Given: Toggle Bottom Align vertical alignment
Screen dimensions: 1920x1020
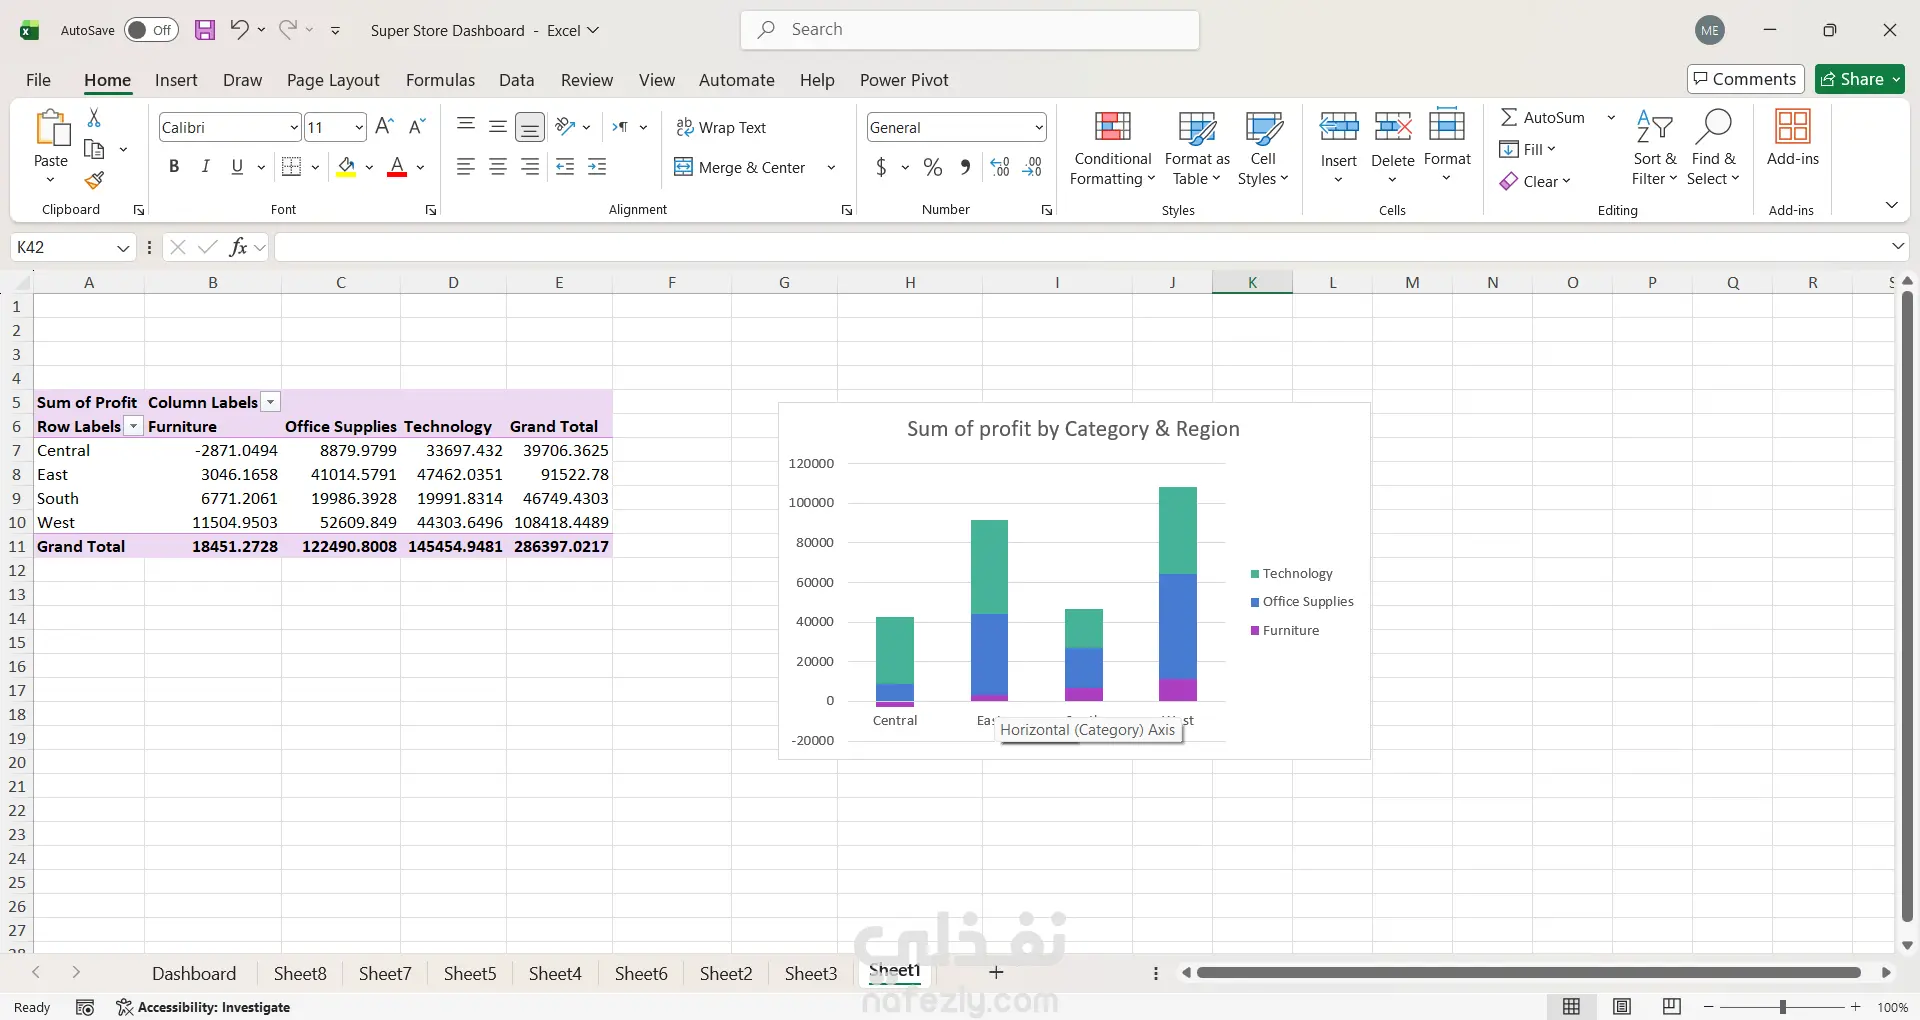Looking at the screenshot, I should click(x=530, y=127).
